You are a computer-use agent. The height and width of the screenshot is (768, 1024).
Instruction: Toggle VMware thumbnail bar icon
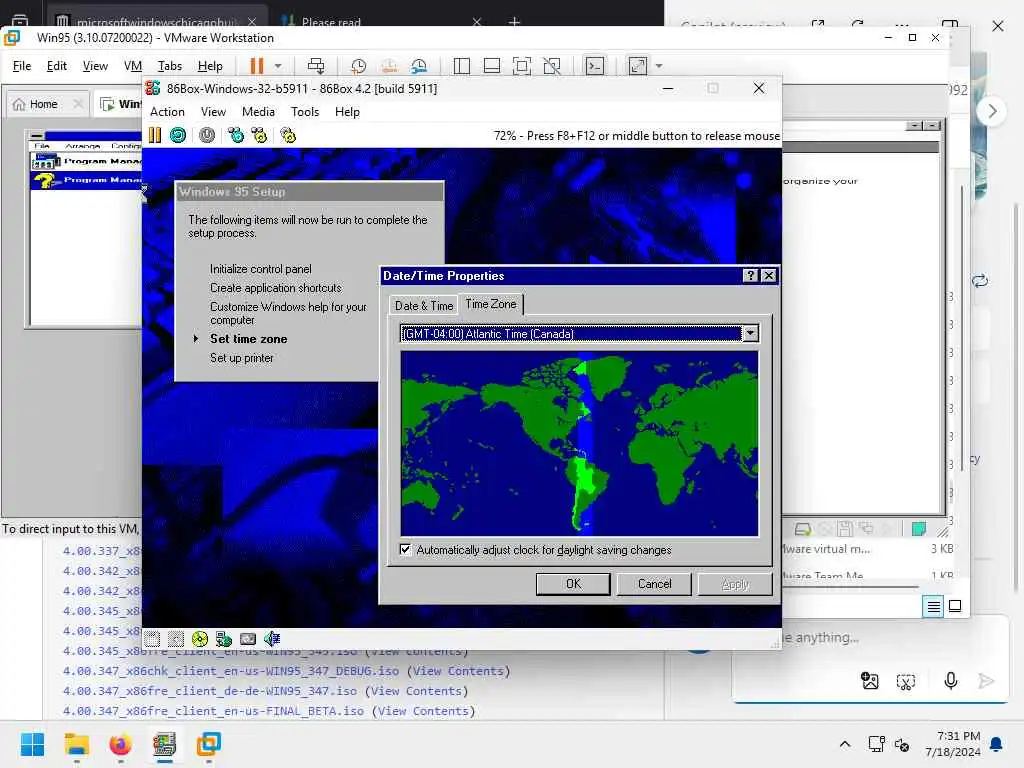tap(492, 65)
